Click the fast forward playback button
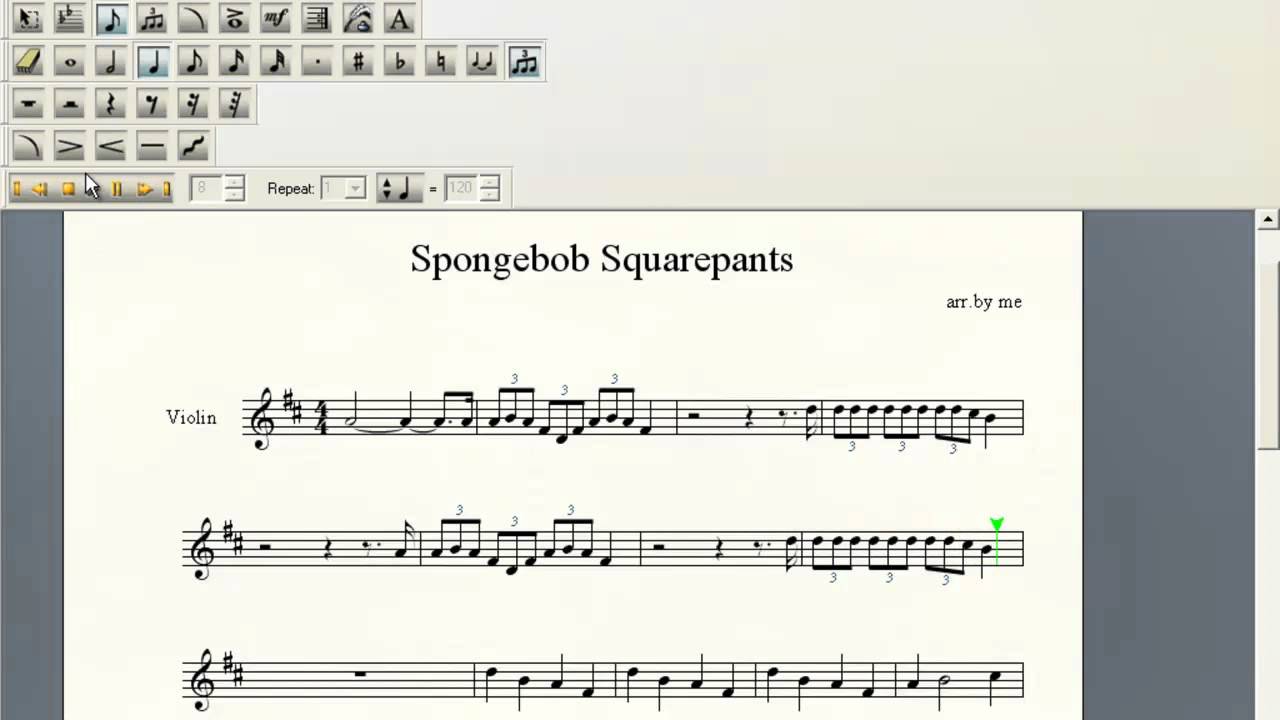This screenshot has width=1280, height=720. (x=144, y=189)
